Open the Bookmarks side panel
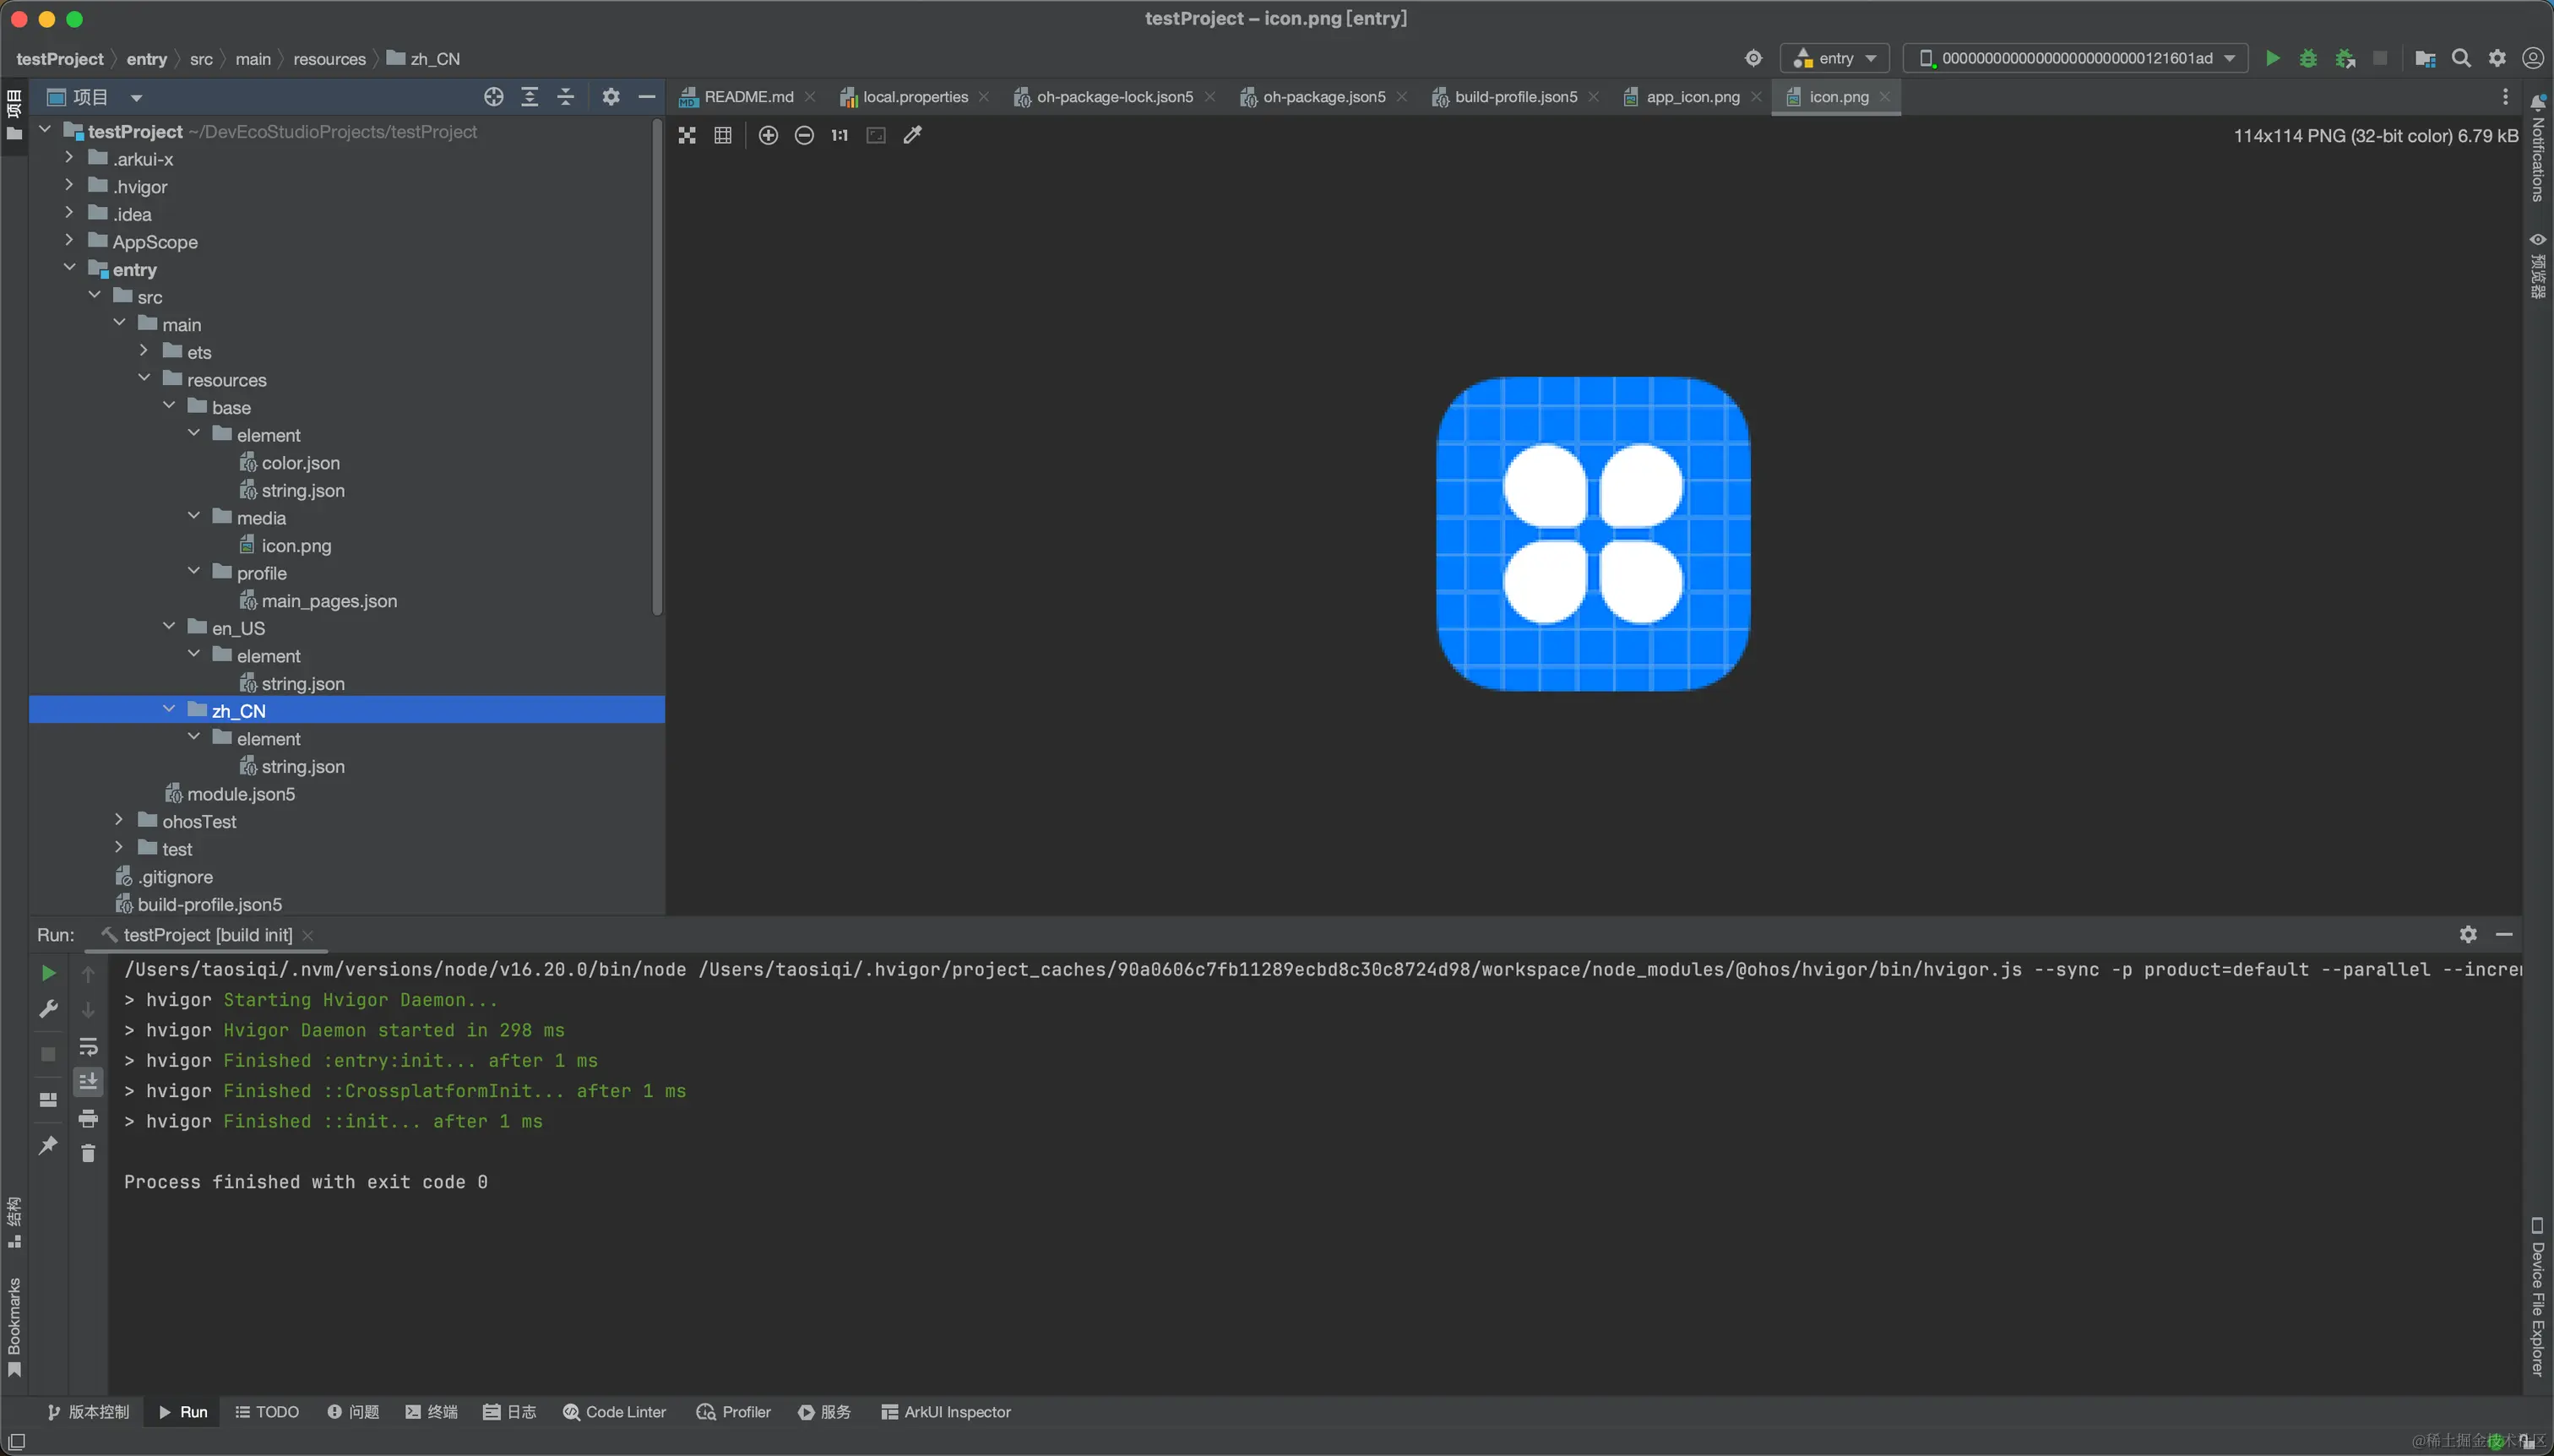The width and height of the screenshot is (2554, 1456). point(14,1327)
